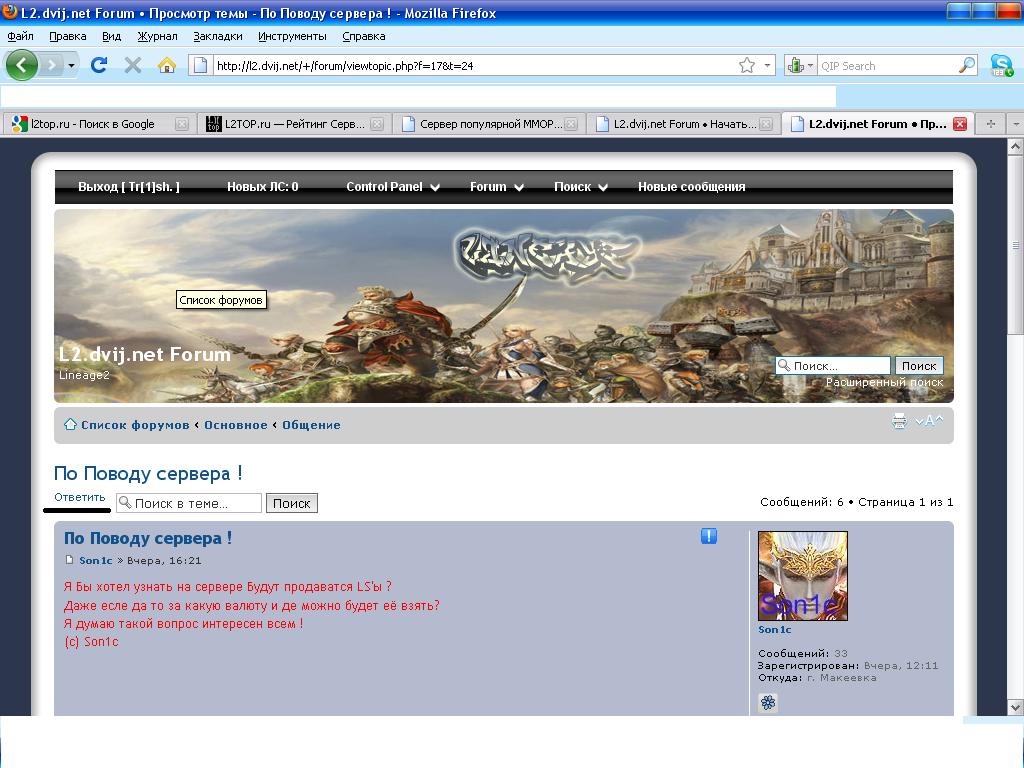Viewport: 1024px width, 768px height.
Task: Open the search engine selector dropdown
Action: click(801, 65)
